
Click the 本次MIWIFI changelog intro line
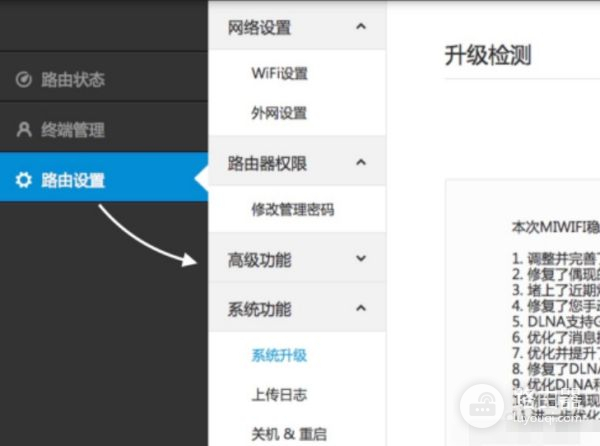[x=556, y=227]
